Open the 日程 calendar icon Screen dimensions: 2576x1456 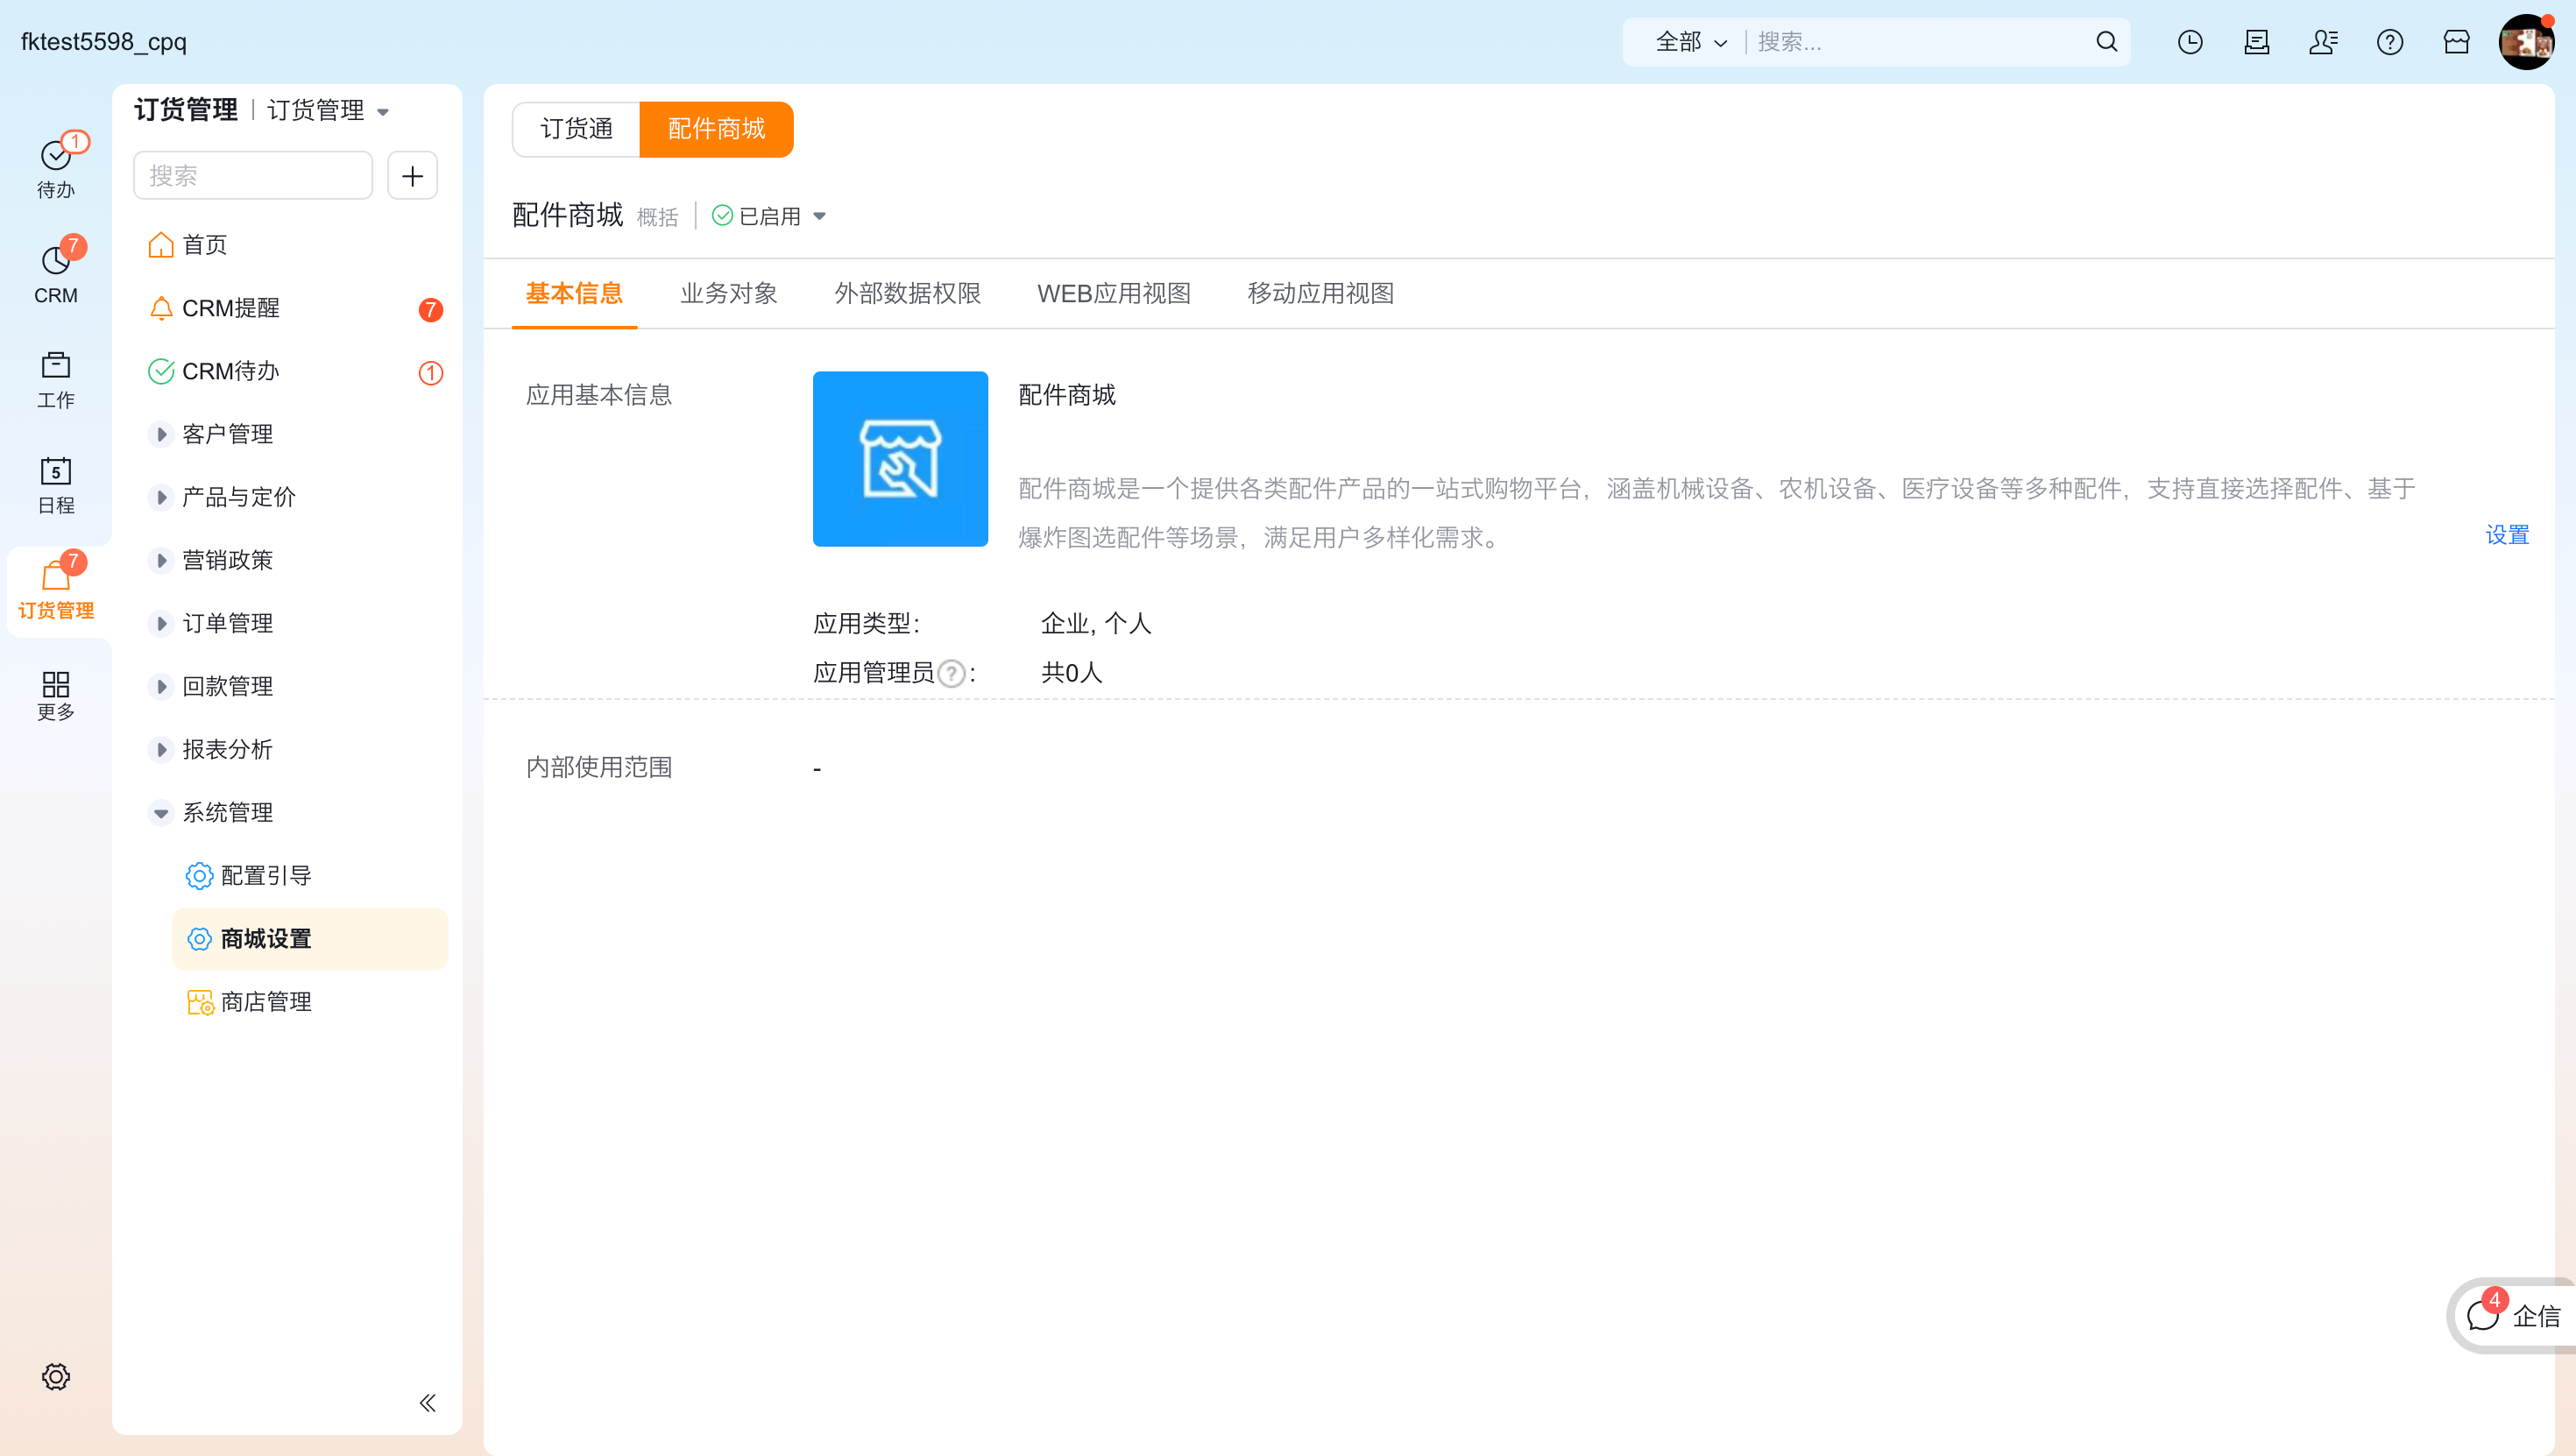(56, 487)
